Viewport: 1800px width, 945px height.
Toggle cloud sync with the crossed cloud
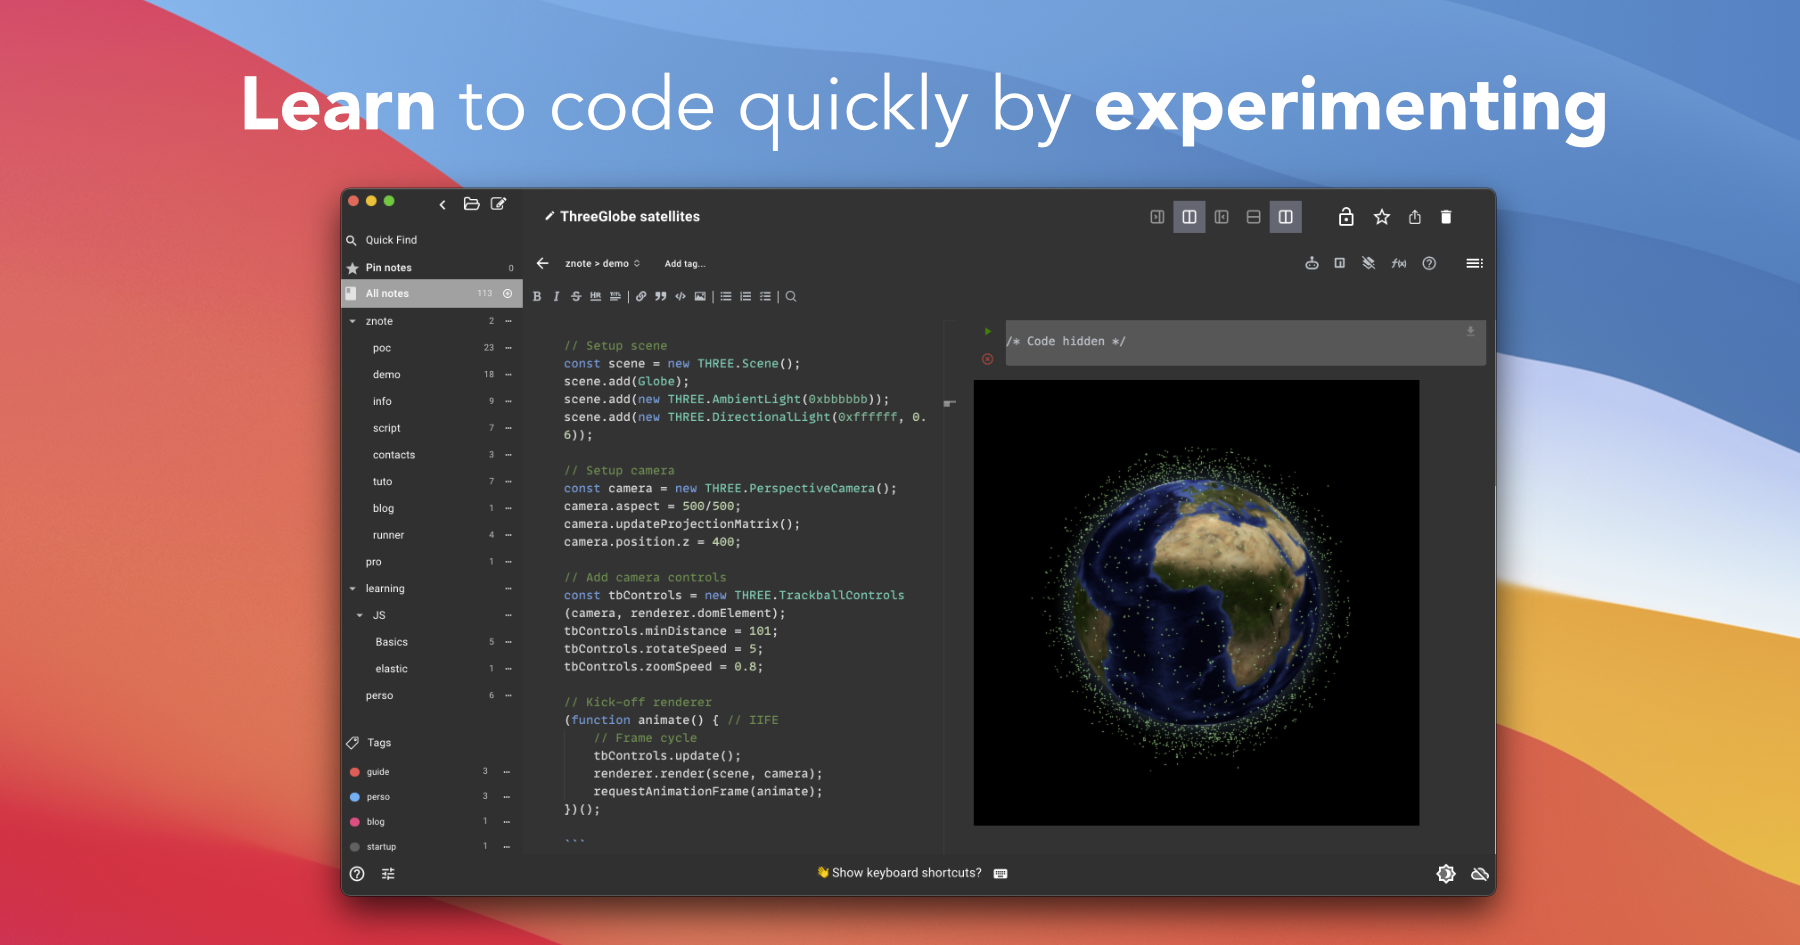[1480, 874]
